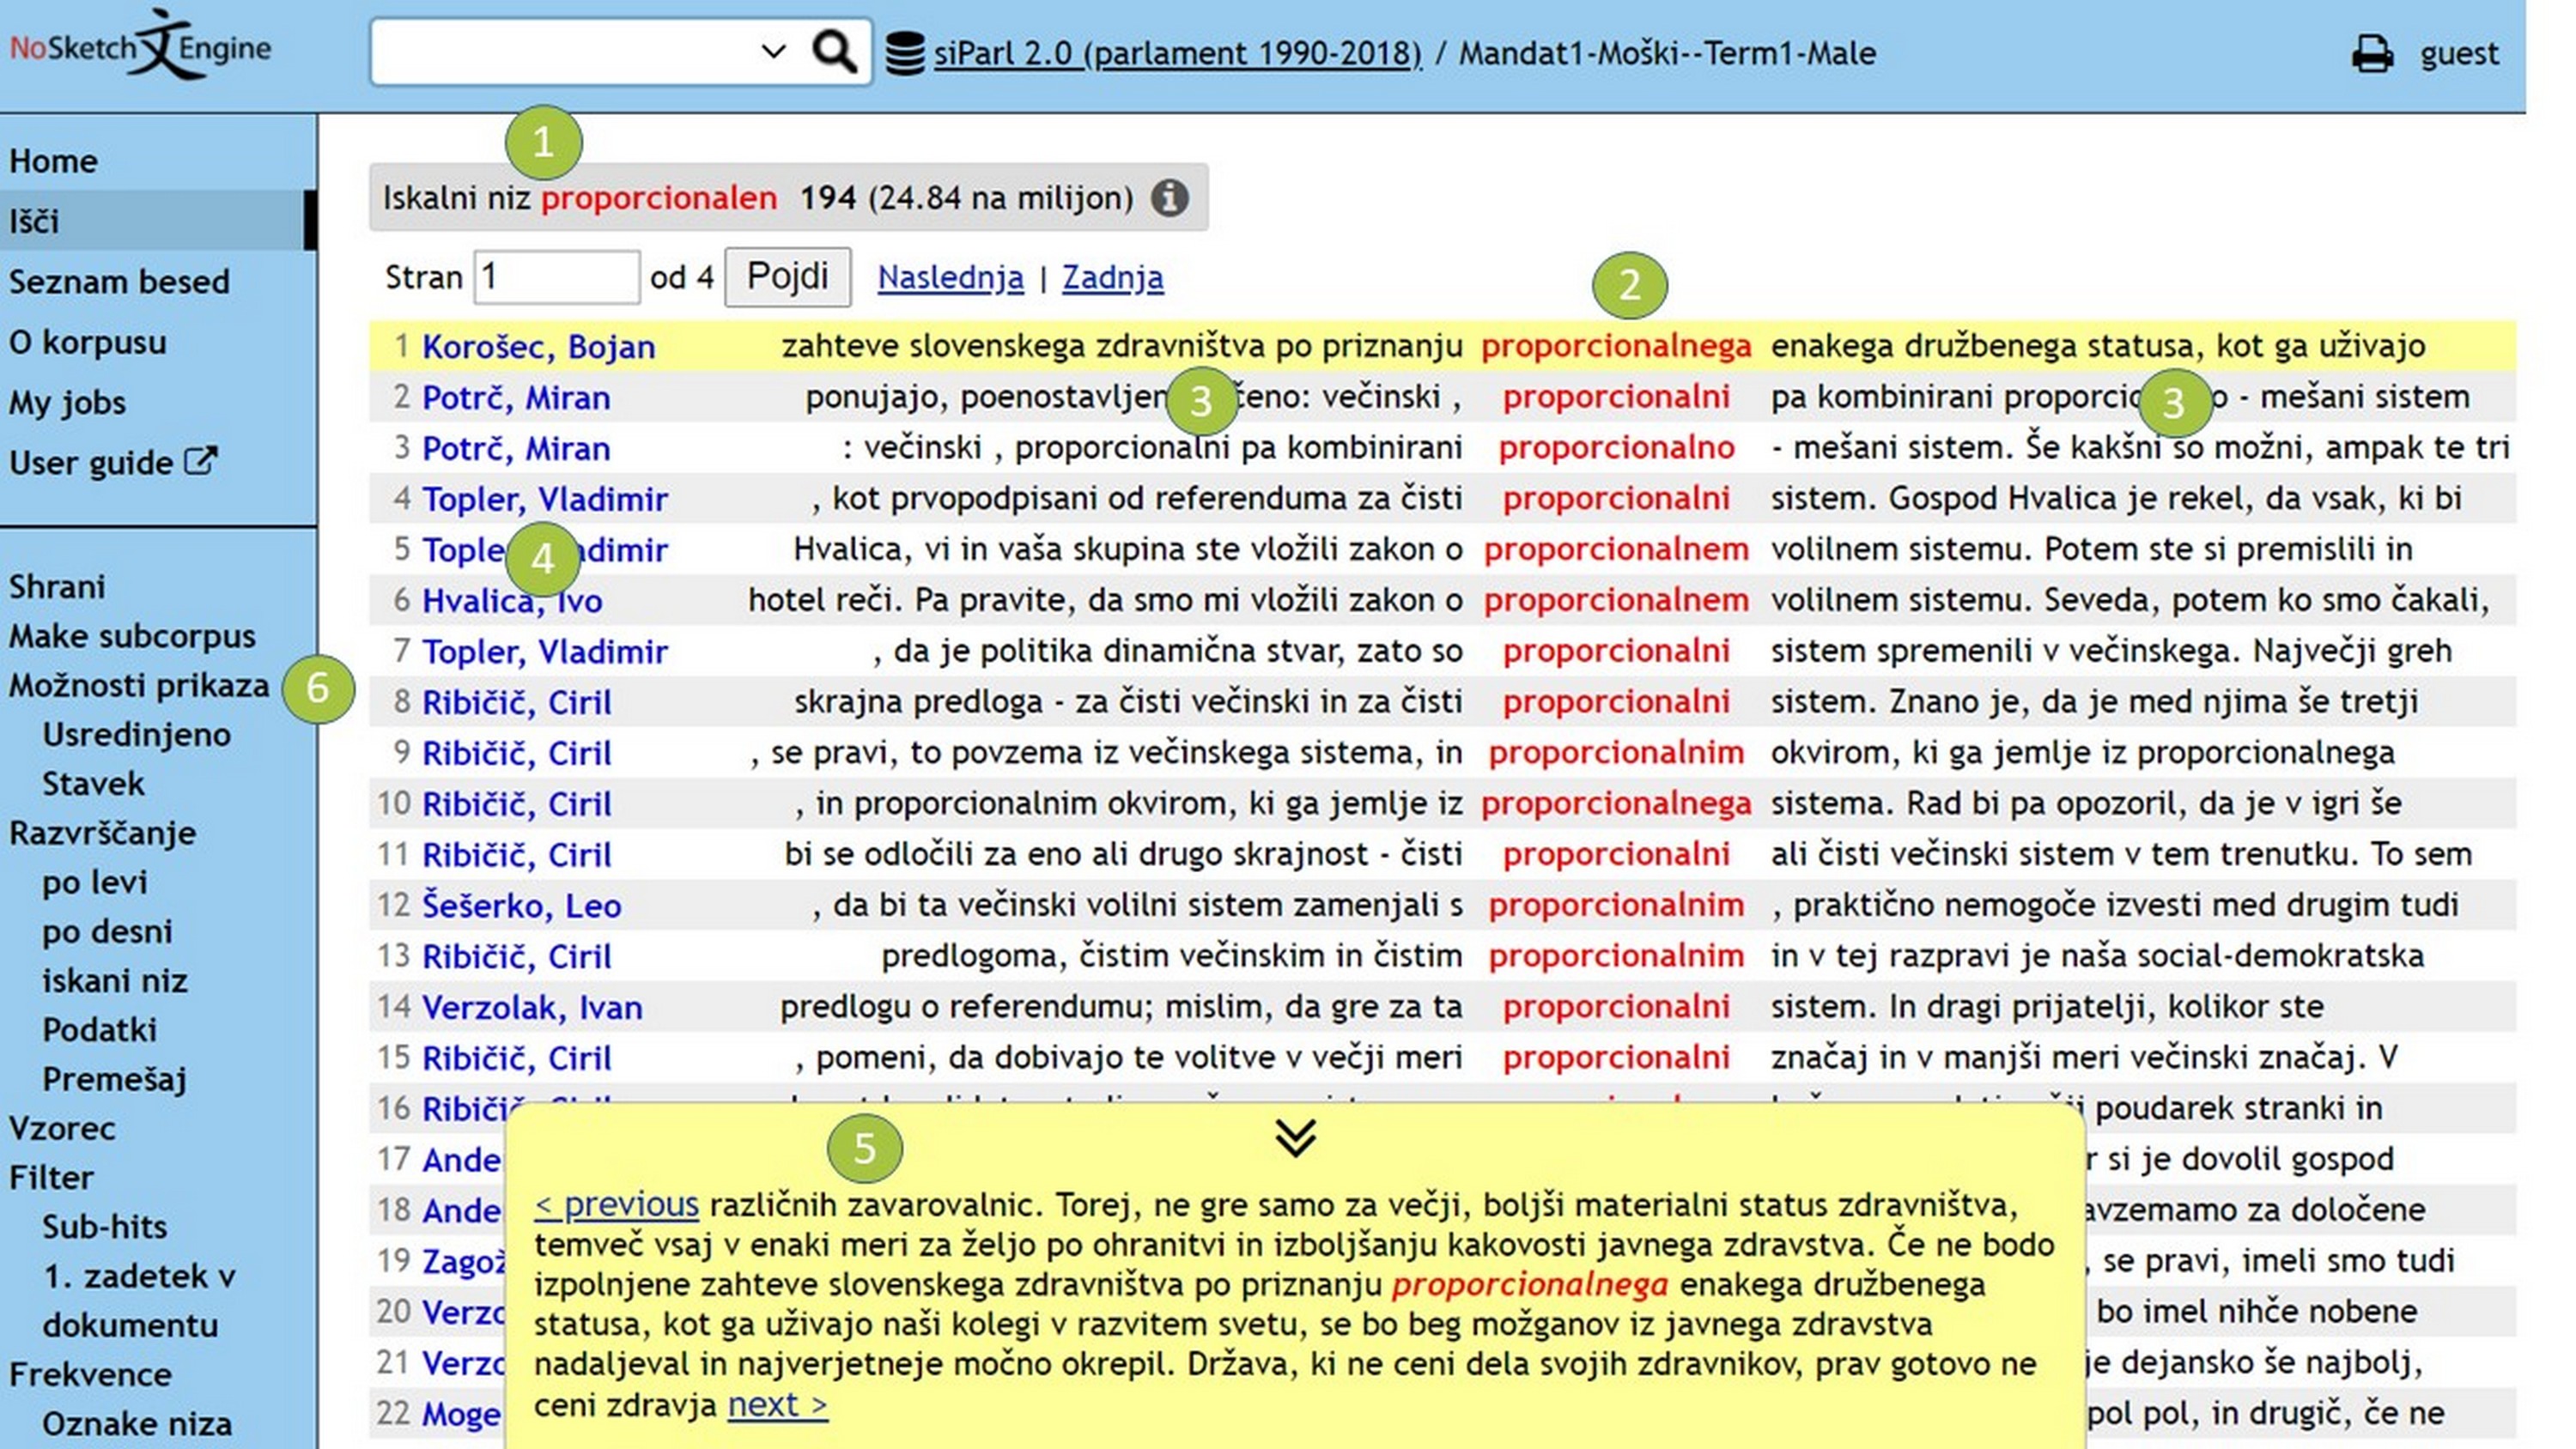Screen dimensions: 2576x1449
Task: Click the highlighted word proporcionalnega in row 1
Action: (1617, 345)
